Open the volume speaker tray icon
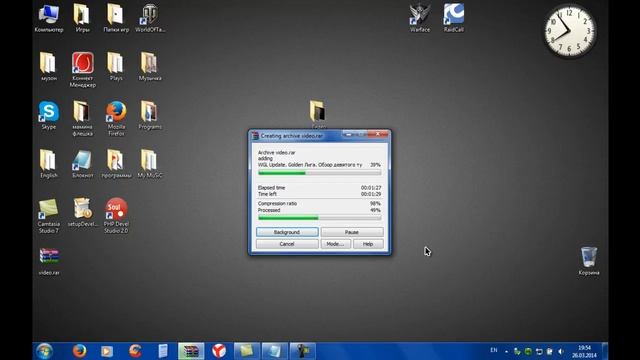Viewport: 640px width, 360px height. [x=561, y=351]
